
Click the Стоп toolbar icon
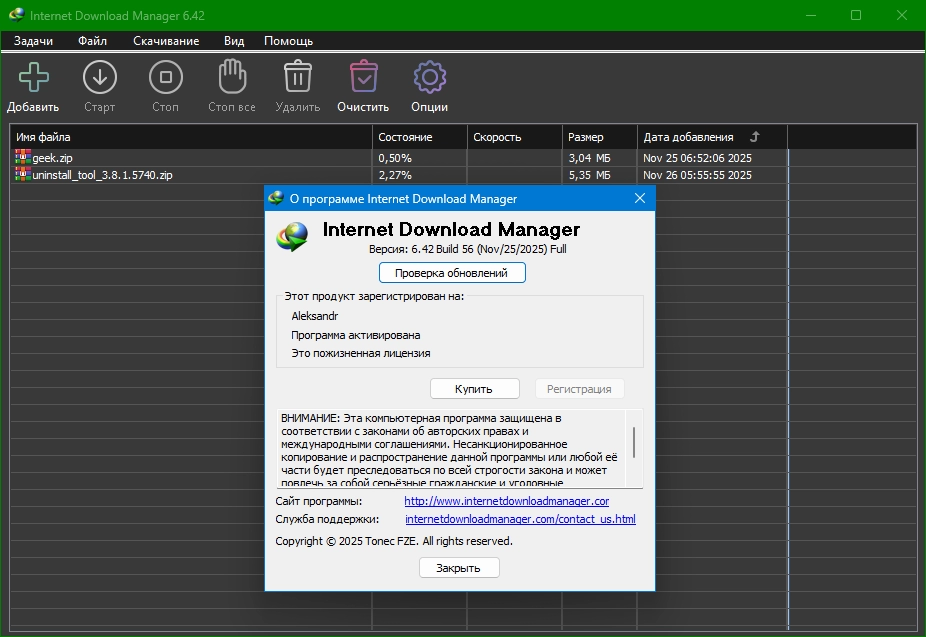[x=165, y=77]
